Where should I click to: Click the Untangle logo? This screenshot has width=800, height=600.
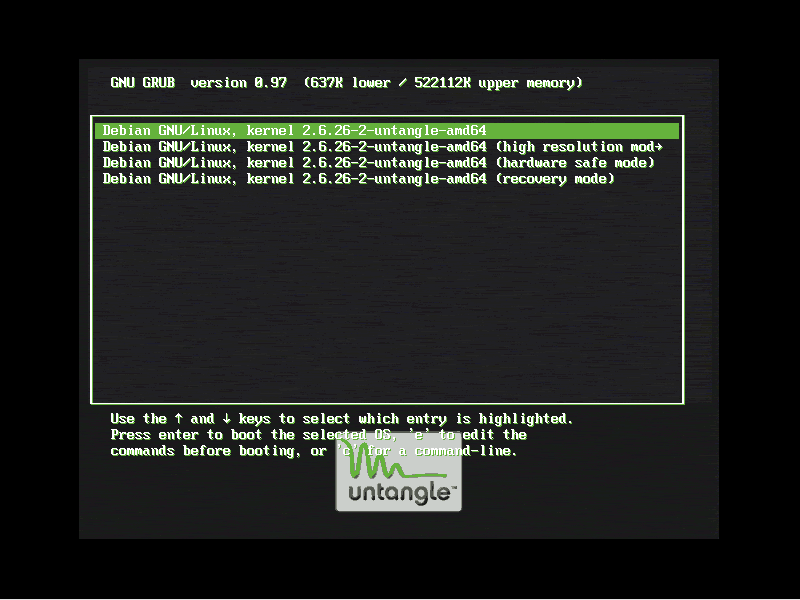(x=398, y=472)
